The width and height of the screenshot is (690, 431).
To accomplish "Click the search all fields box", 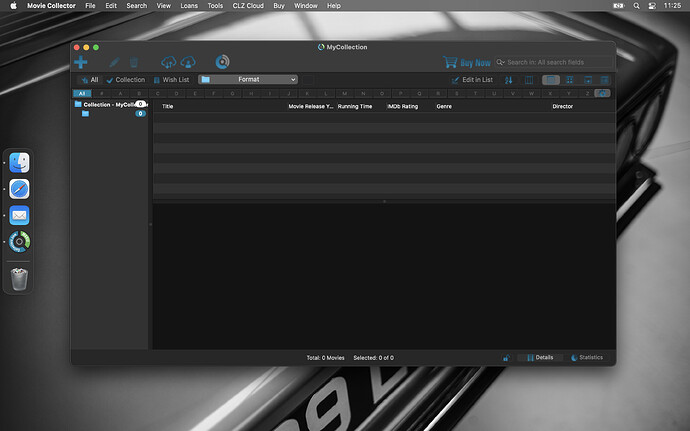I will tap(555, 62).
